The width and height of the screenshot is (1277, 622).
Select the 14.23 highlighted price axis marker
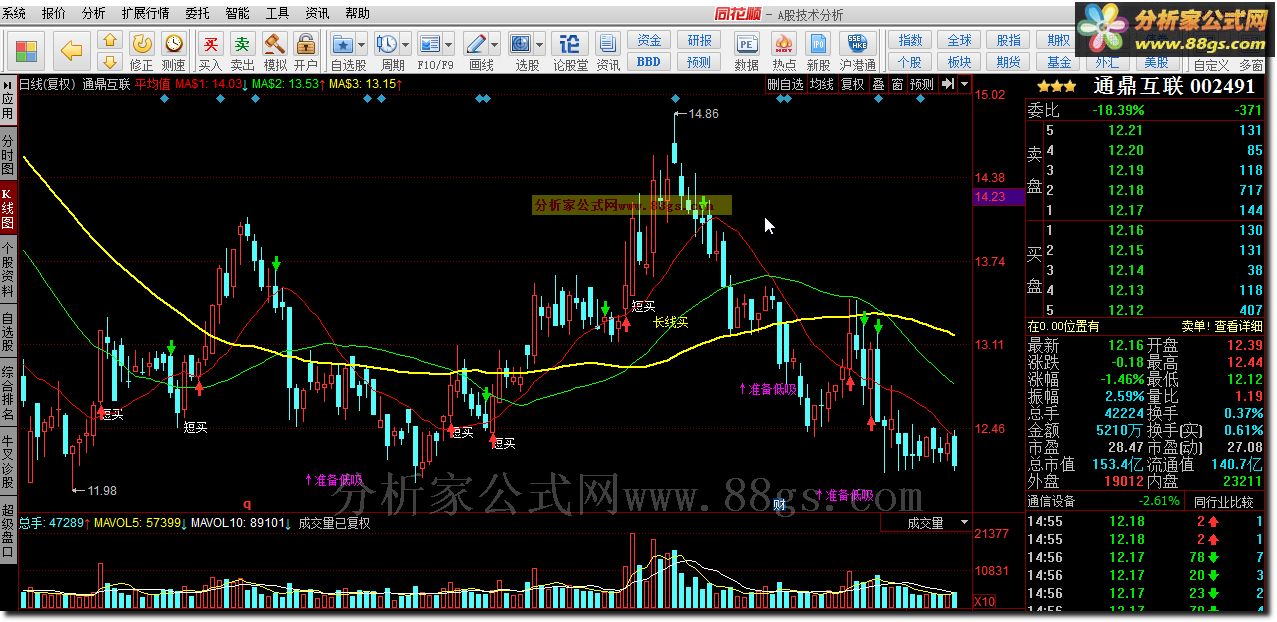[x=999, y=198]
